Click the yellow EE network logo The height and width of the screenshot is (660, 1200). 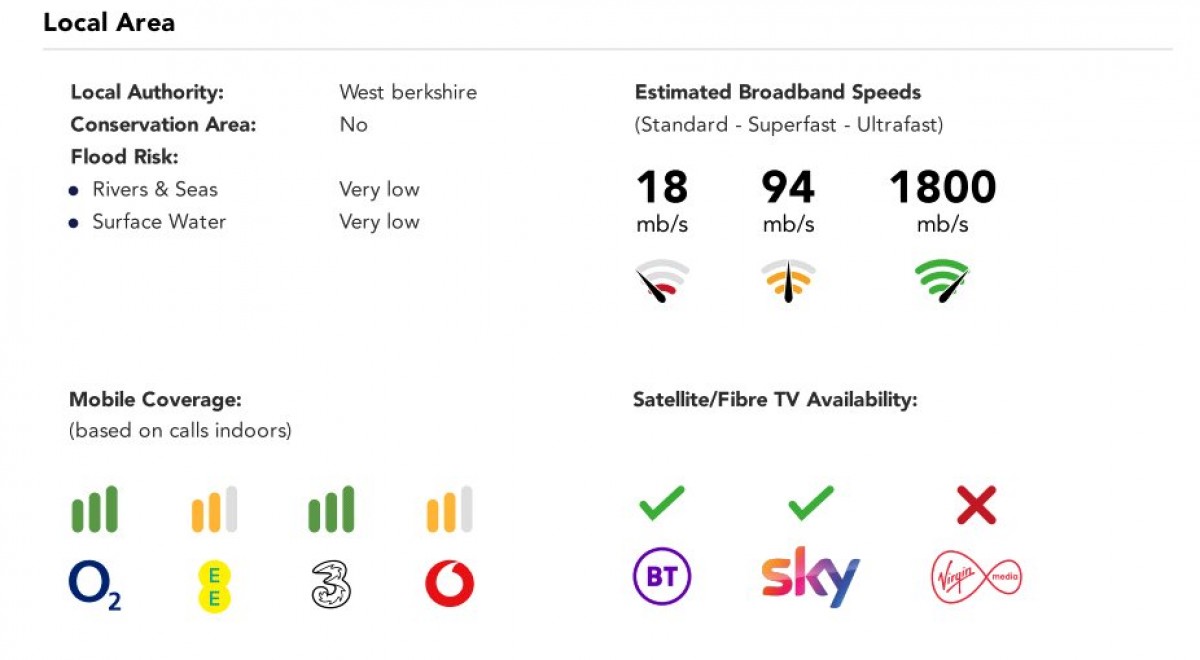[x=213, y=585]
